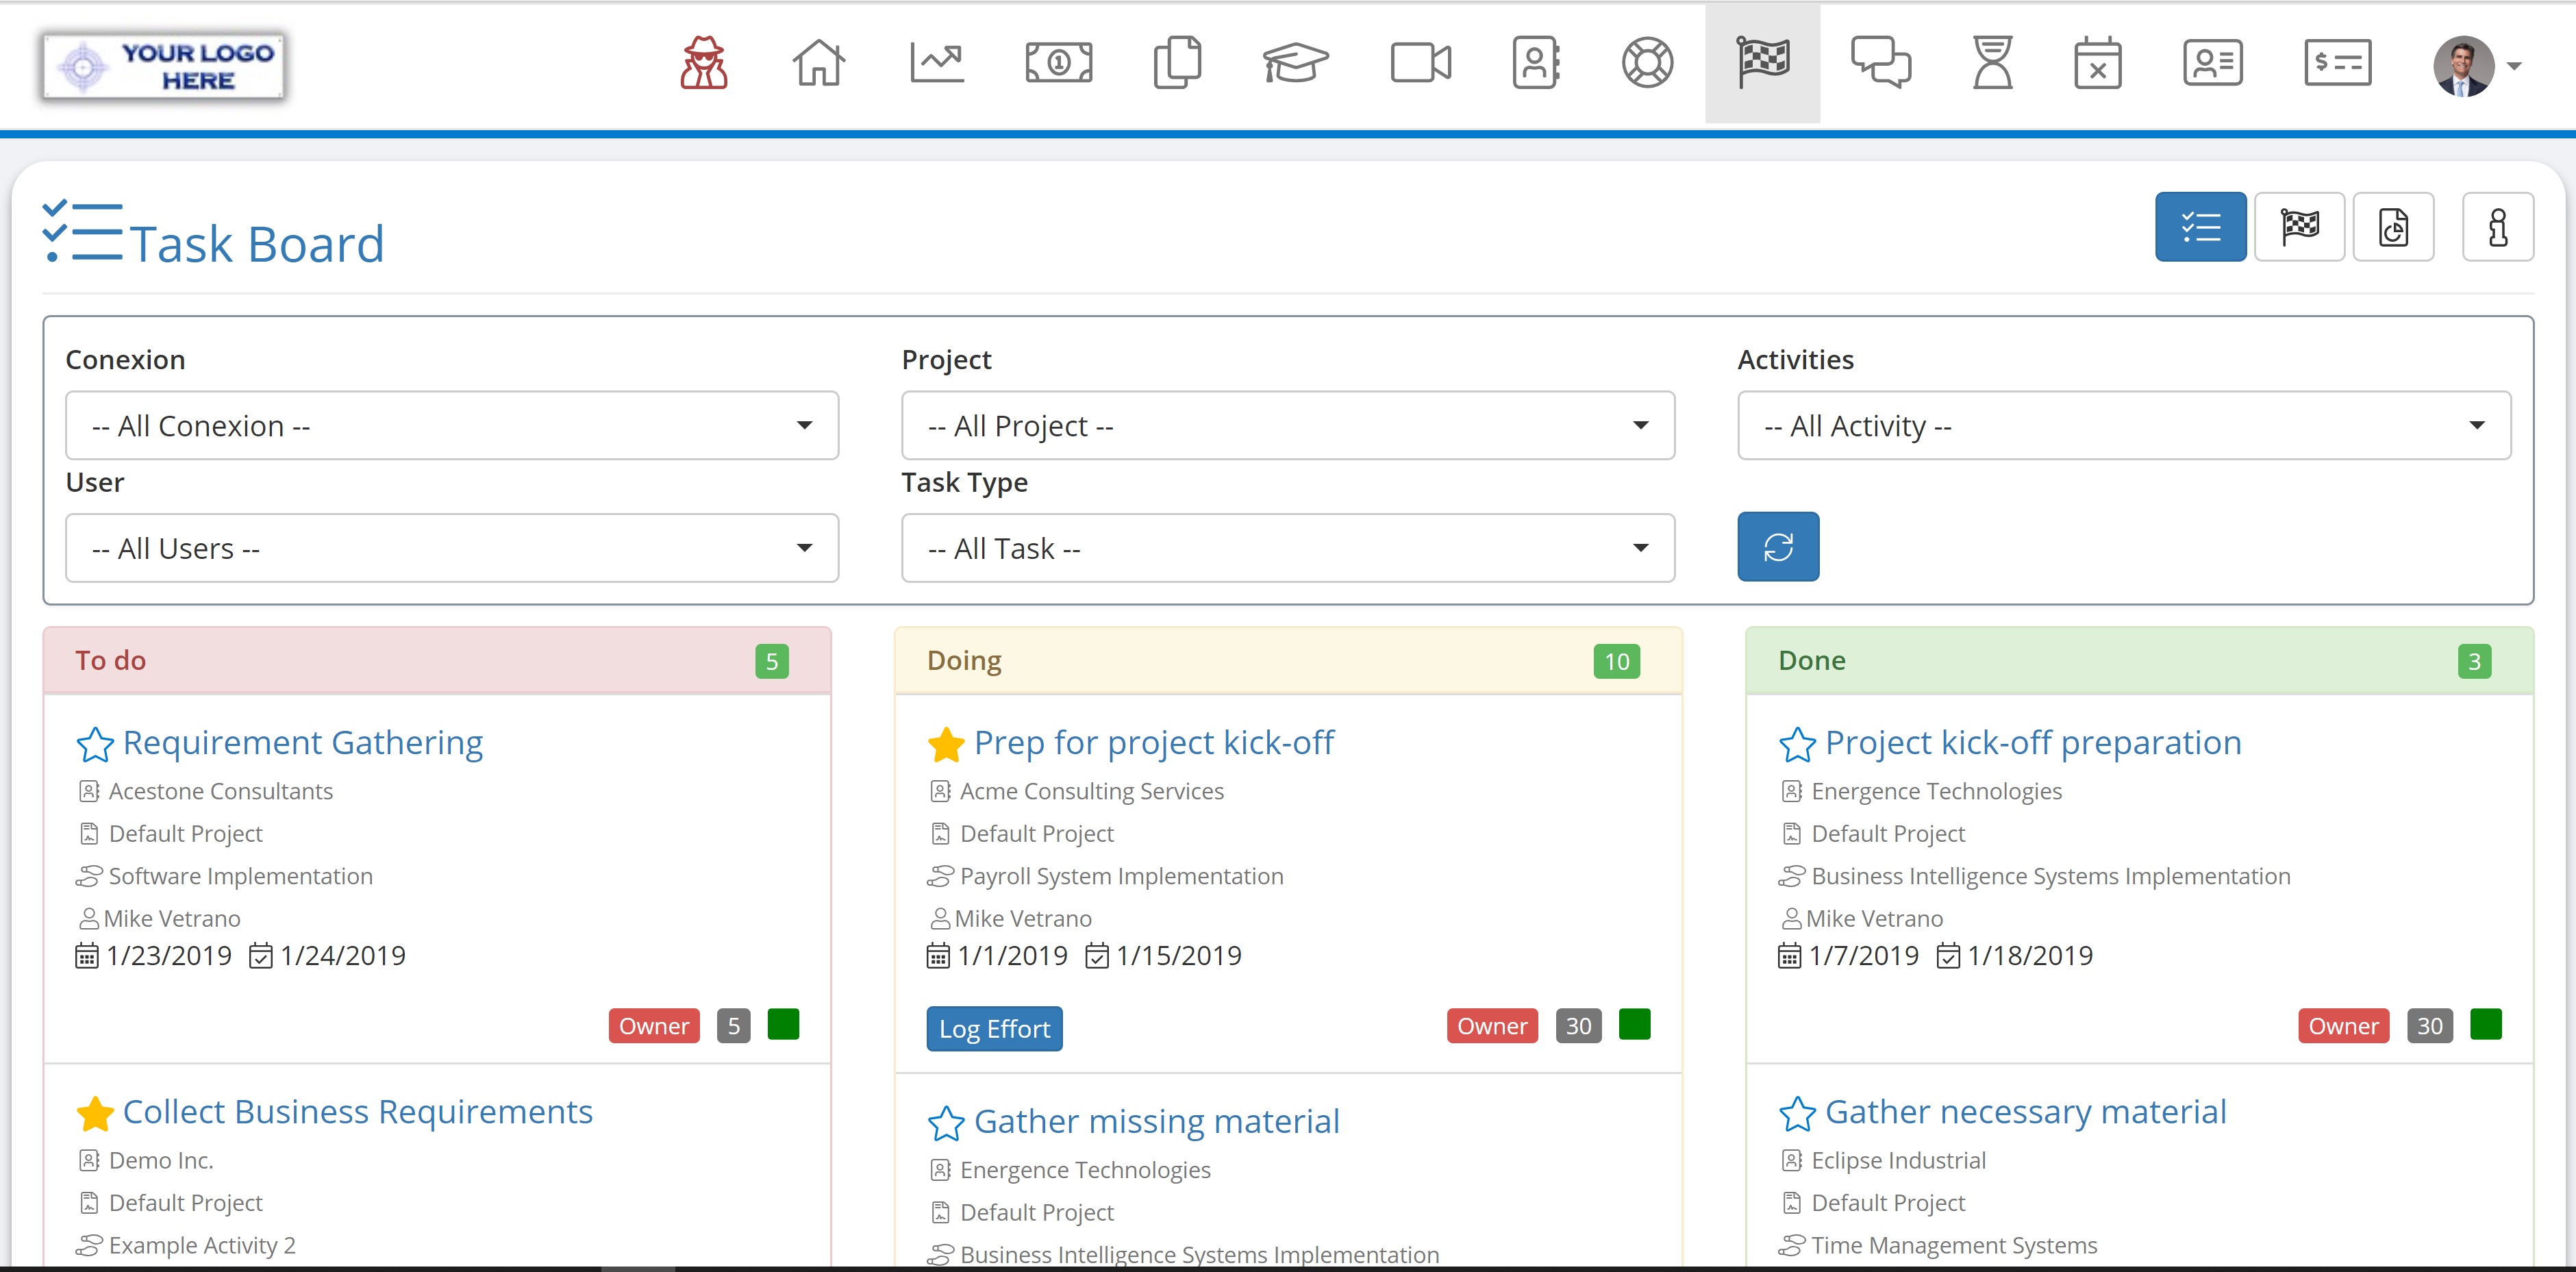Image resolution: width=2576 pixels, height=1272 pixels.
Task: Expand the All Users dropdown
Action: (x=452, y=548)
